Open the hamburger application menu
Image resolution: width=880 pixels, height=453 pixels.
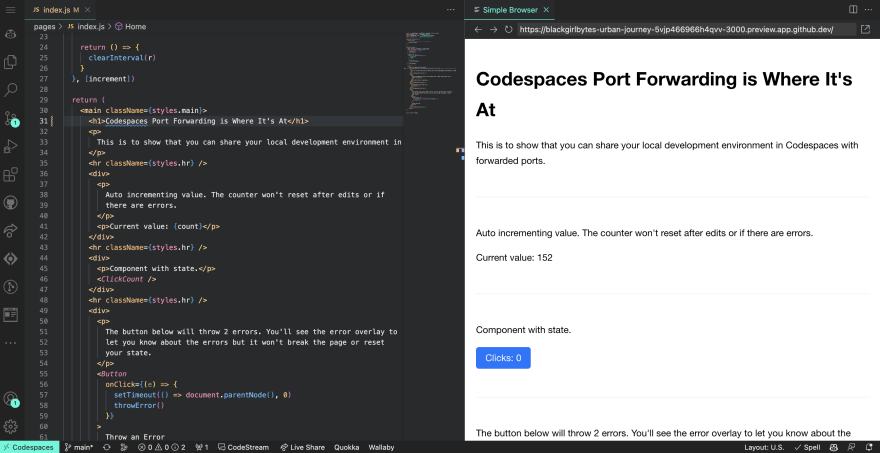(x=11, y=9)
